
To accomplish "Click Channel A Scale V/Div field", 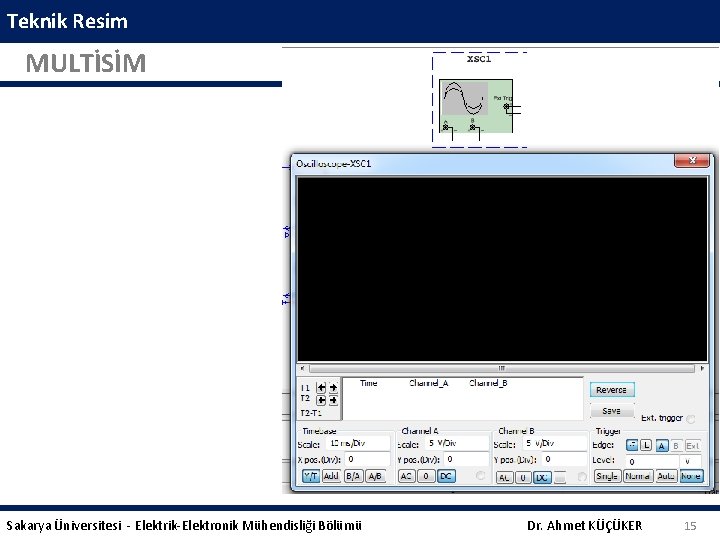I will (x=456, y=444).
